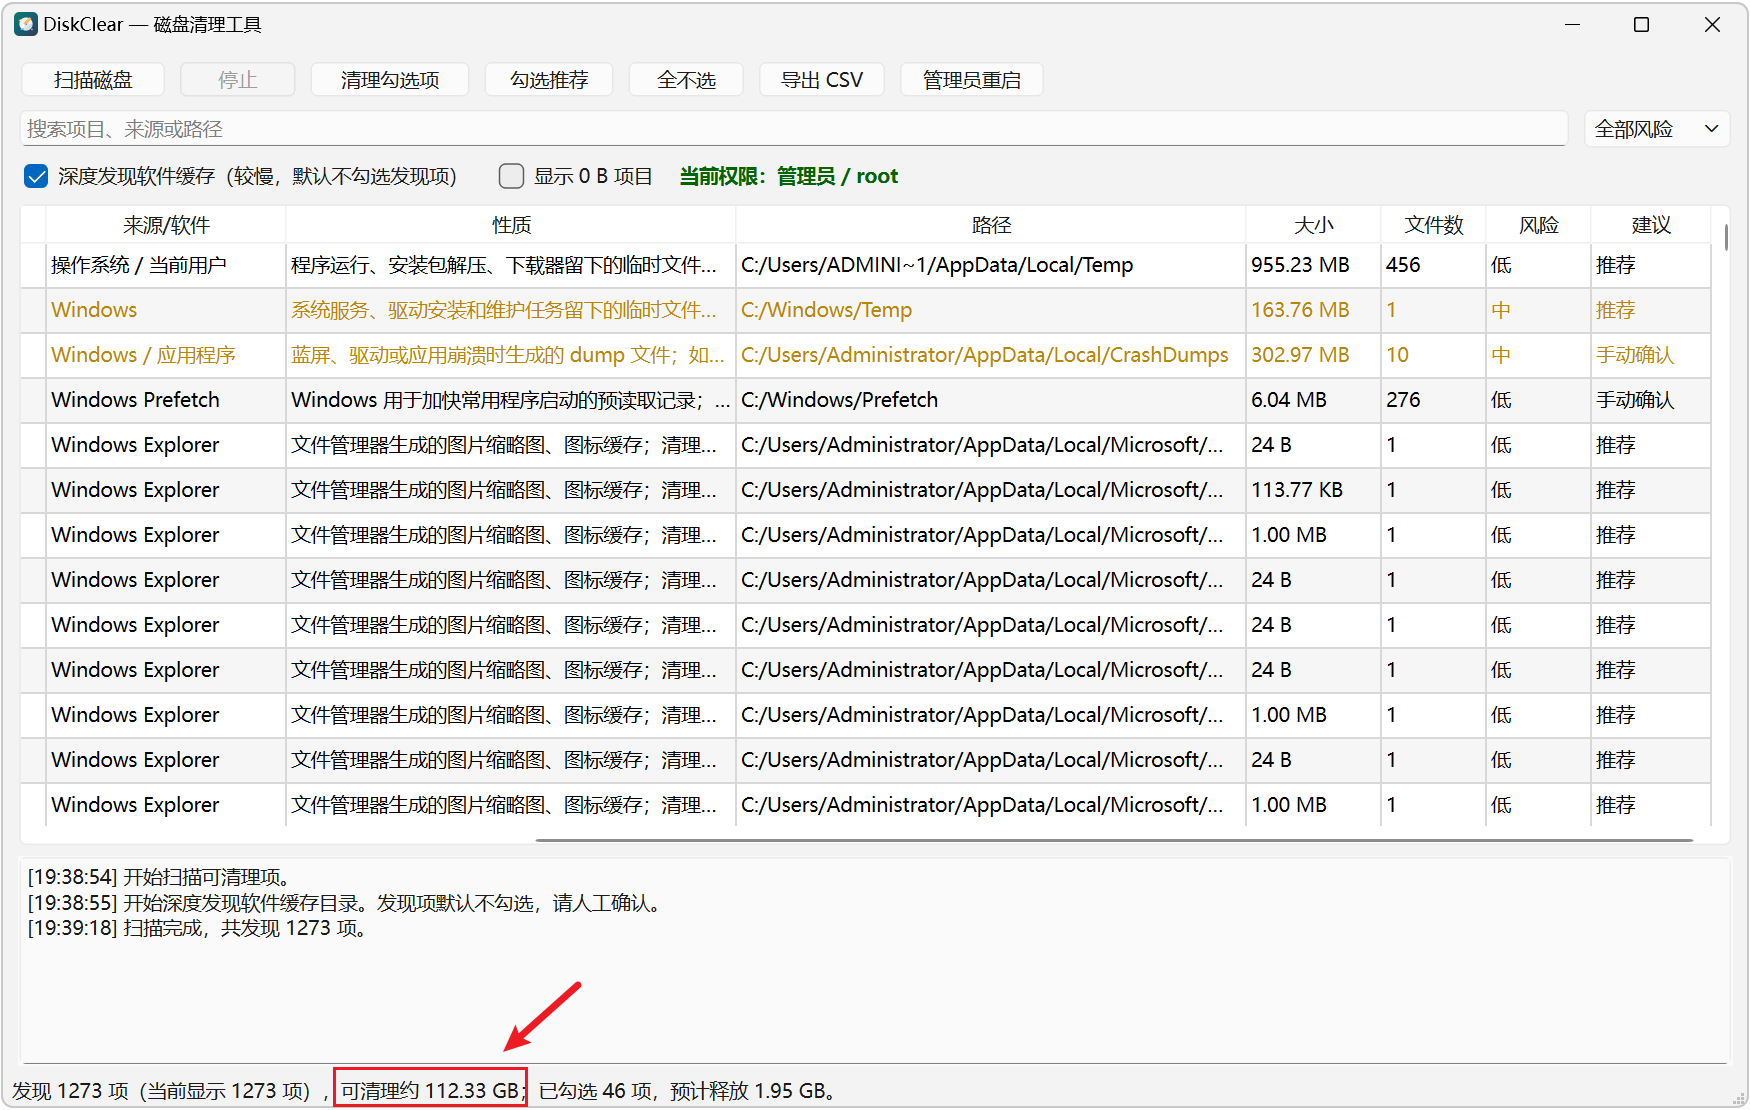Focus the 搜索项目、来源或路径 search field

click(x=794, y=129)
